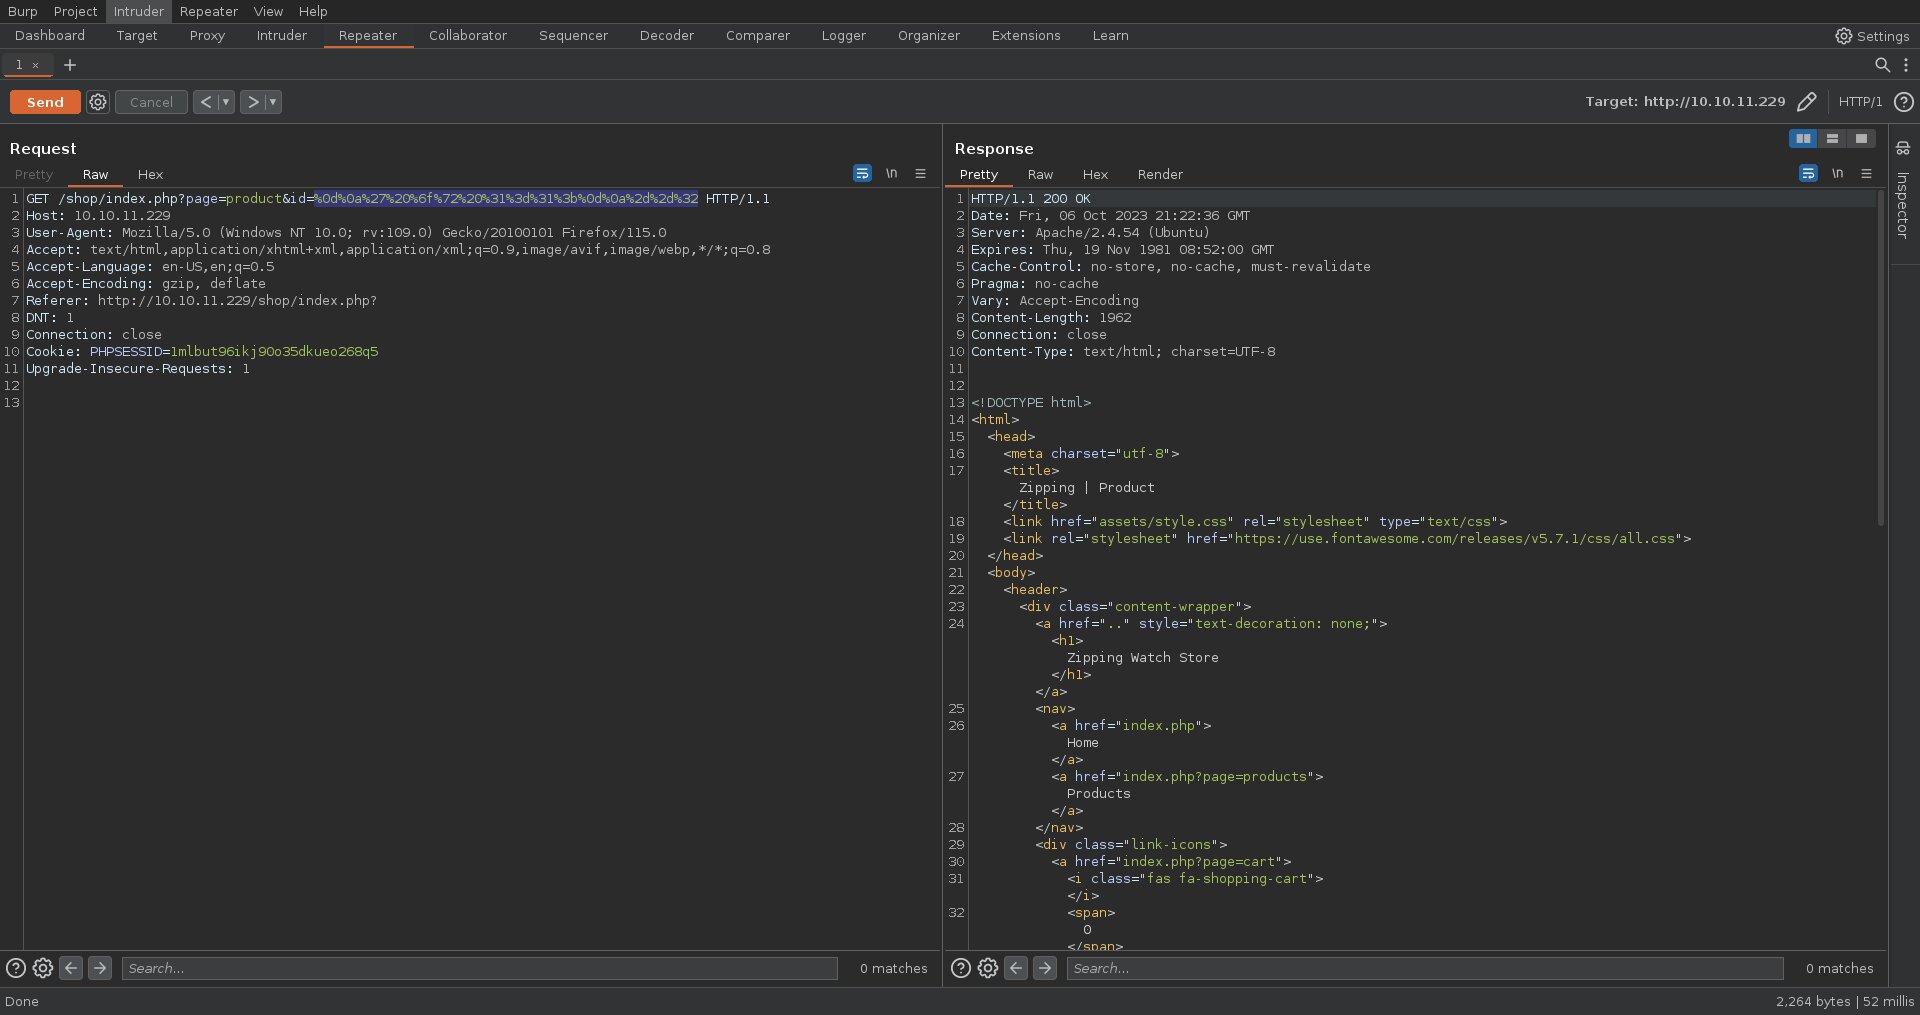Add a new Repeater tab with plus
Screen dimensions: 1920x1015
point(70,65)
